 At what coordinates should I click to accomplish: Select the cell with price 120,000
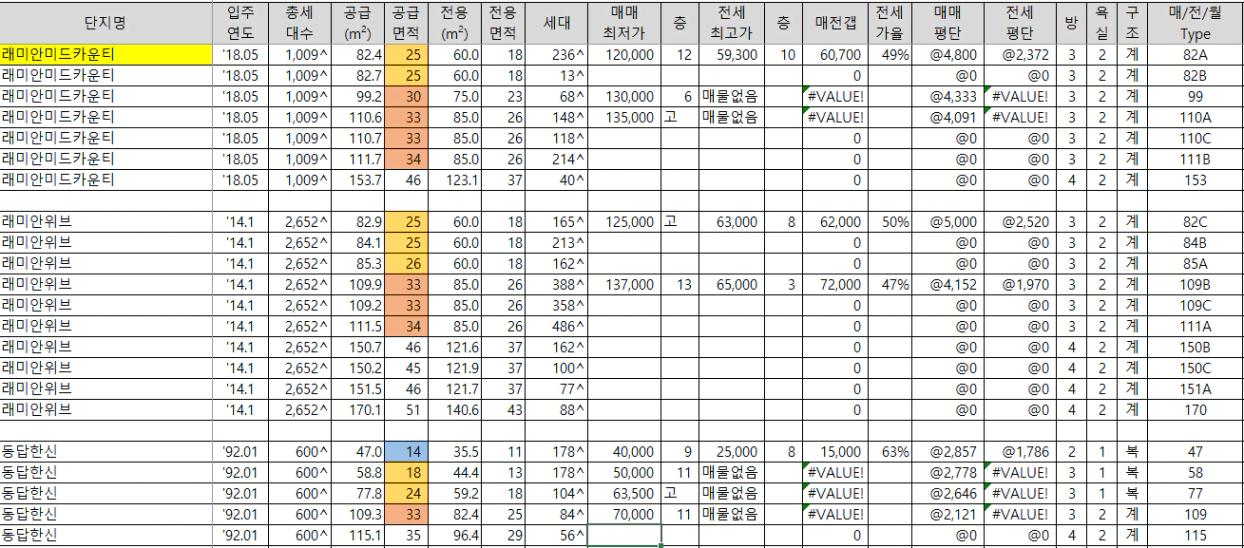pyautogui.click(x=623, y=54)
